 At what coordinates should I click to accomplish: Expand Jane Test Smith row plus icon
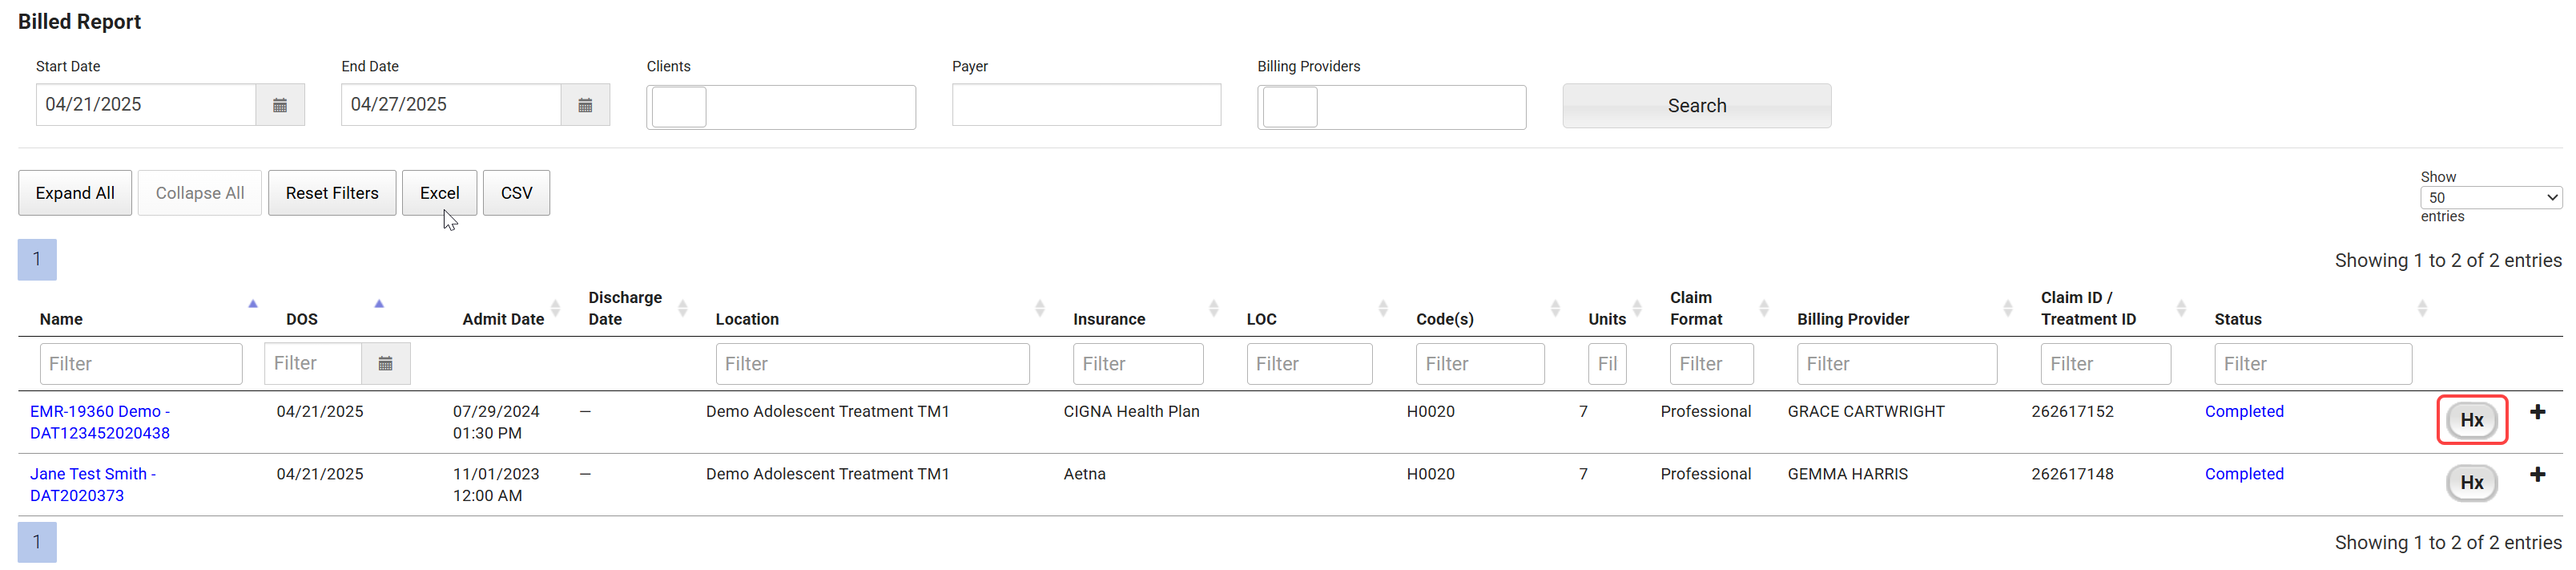click(x=2537, y=475)
